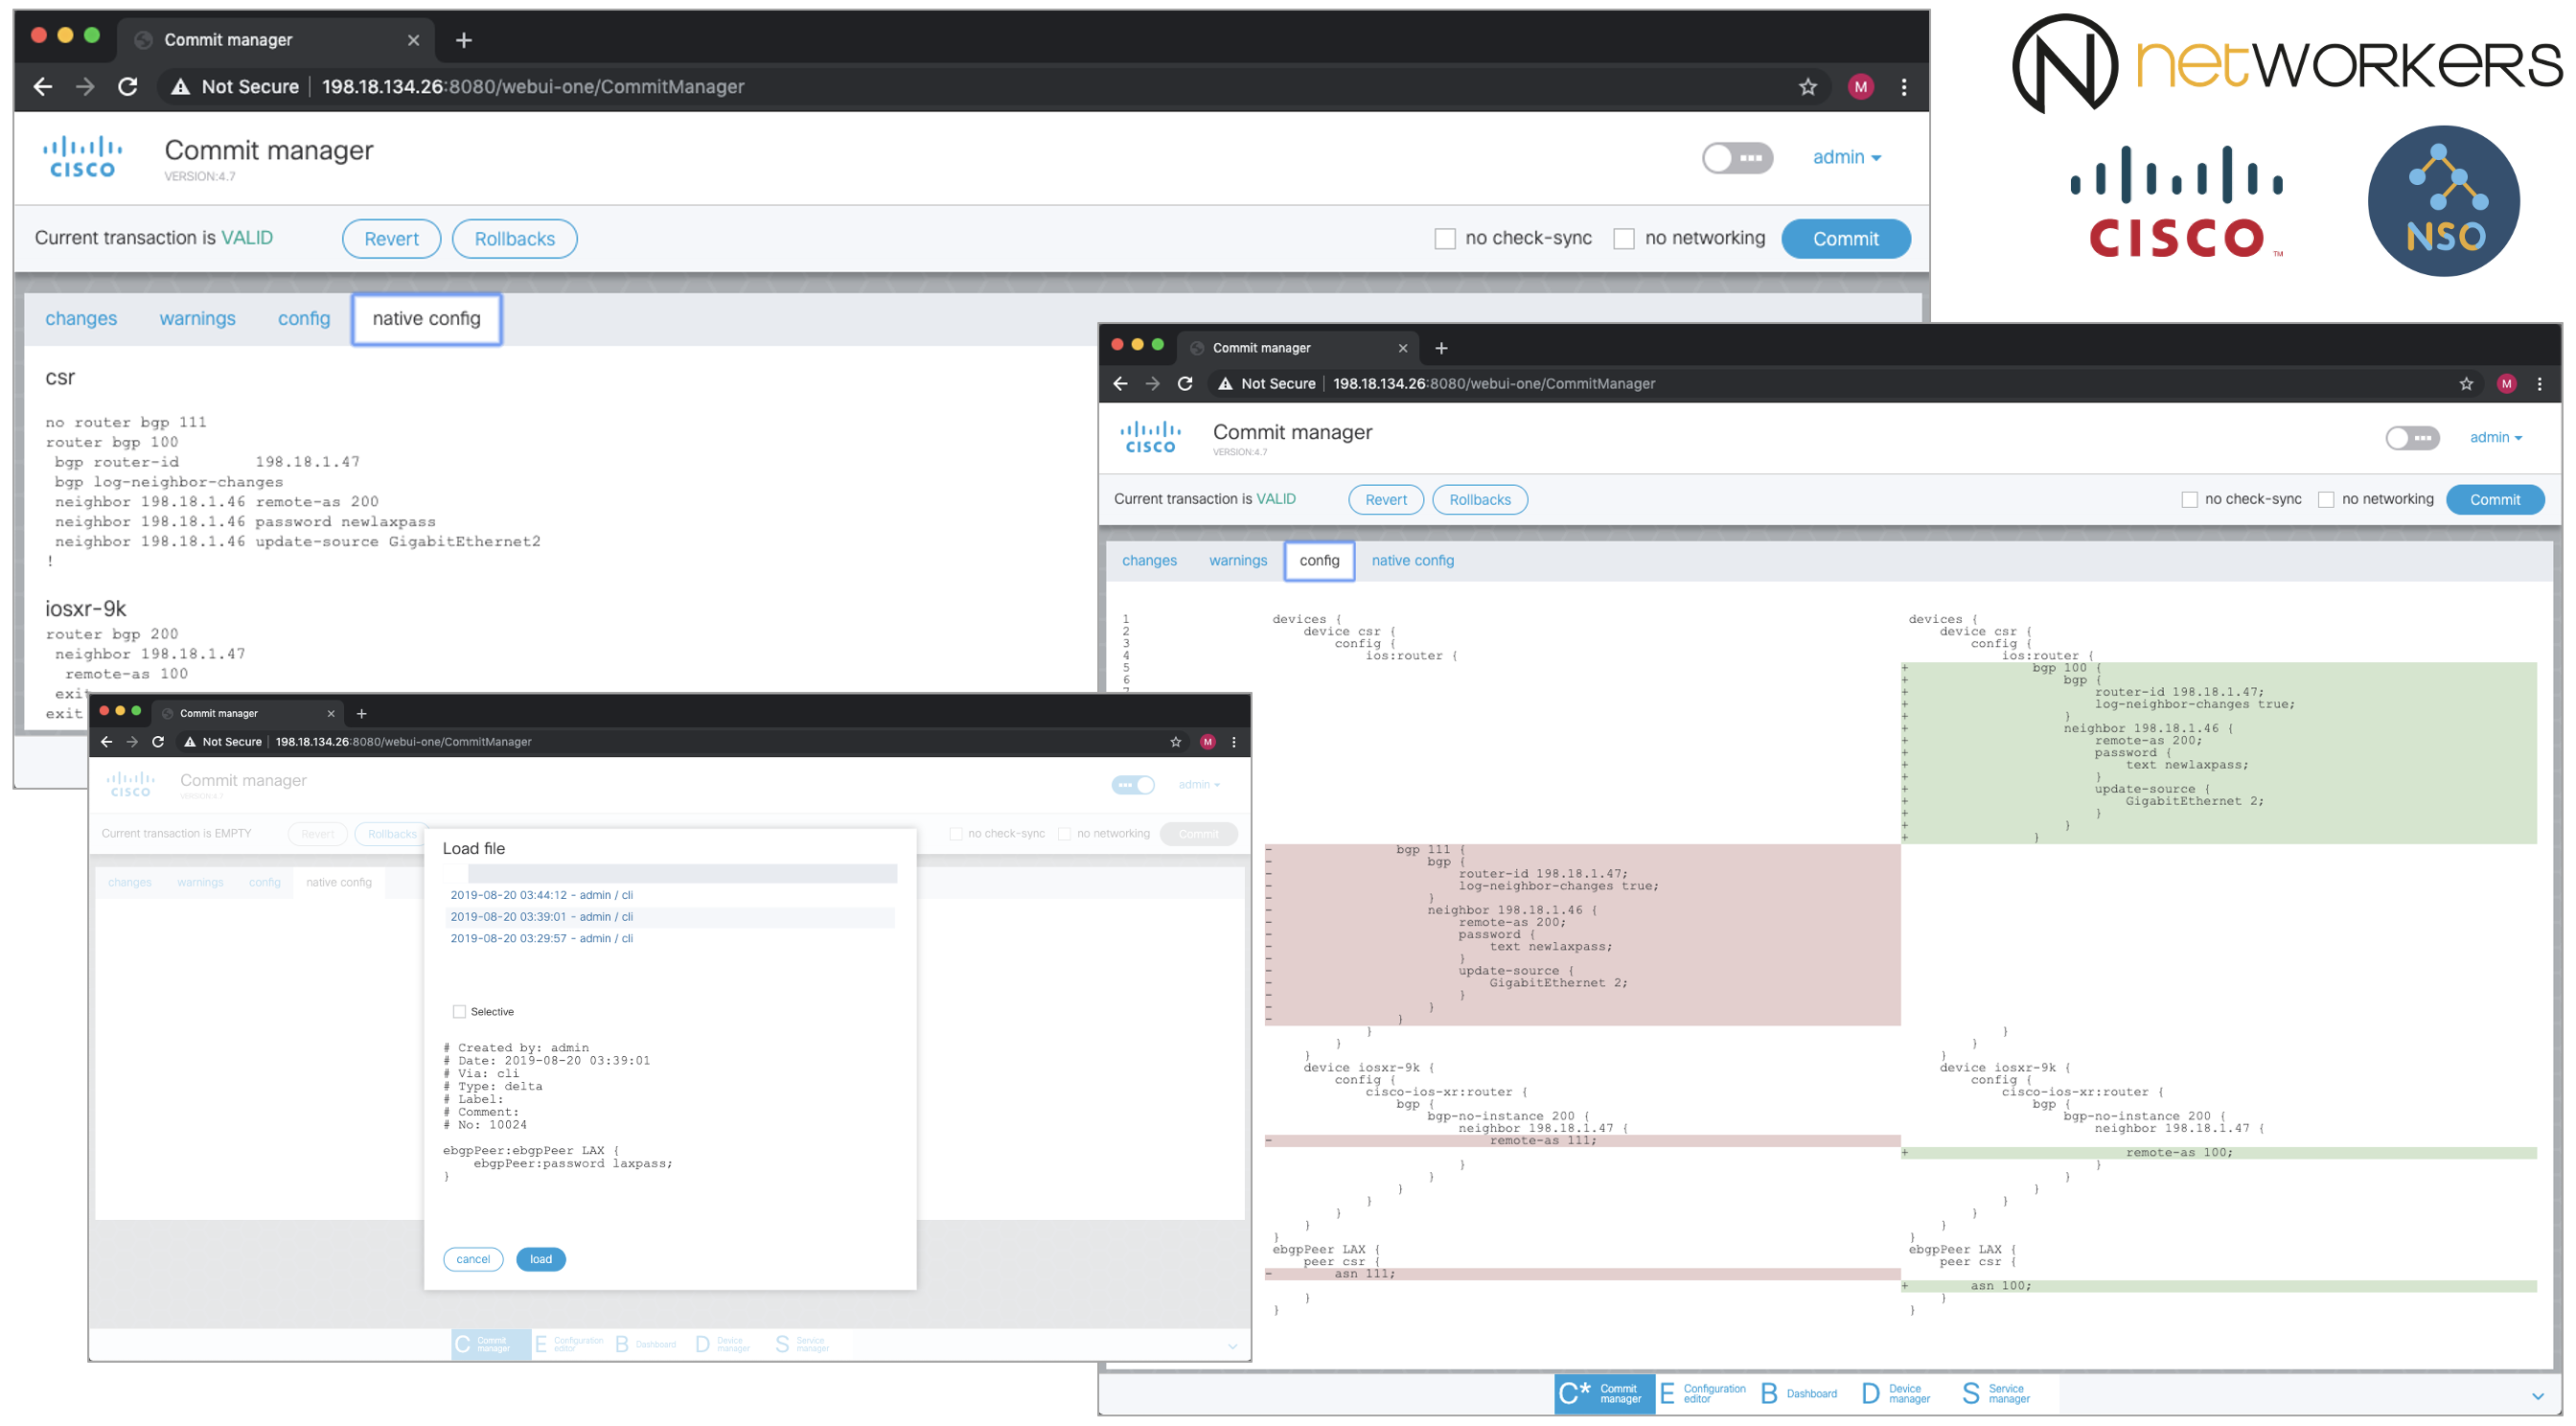
Task: Click Revert button in the right window
Action: click(1385, 500)
